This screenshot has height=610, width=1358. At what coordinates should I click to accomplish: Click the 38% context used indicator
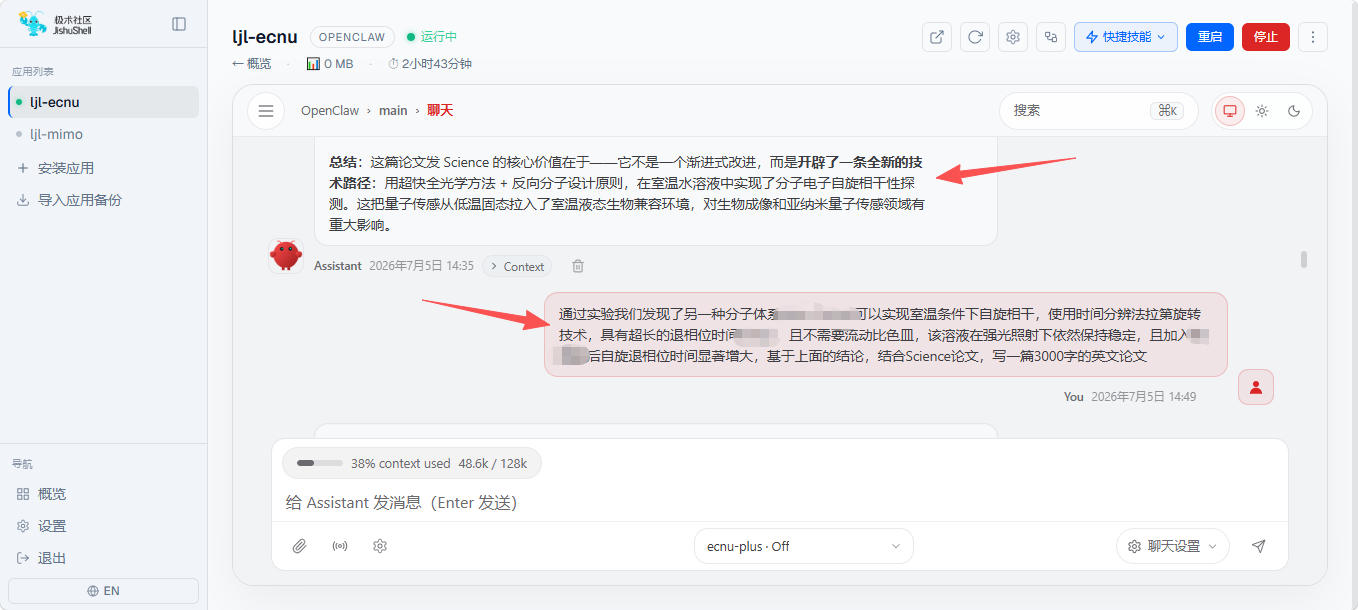pos(412,463)
